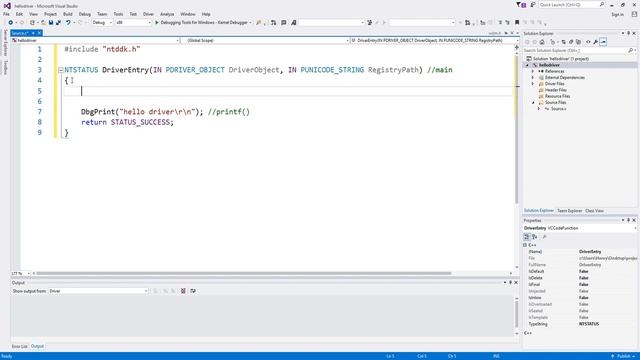This screenshot has height=360, width=640.
Task: Click the bookmark toolbar icon
Action: pos(517,22)
